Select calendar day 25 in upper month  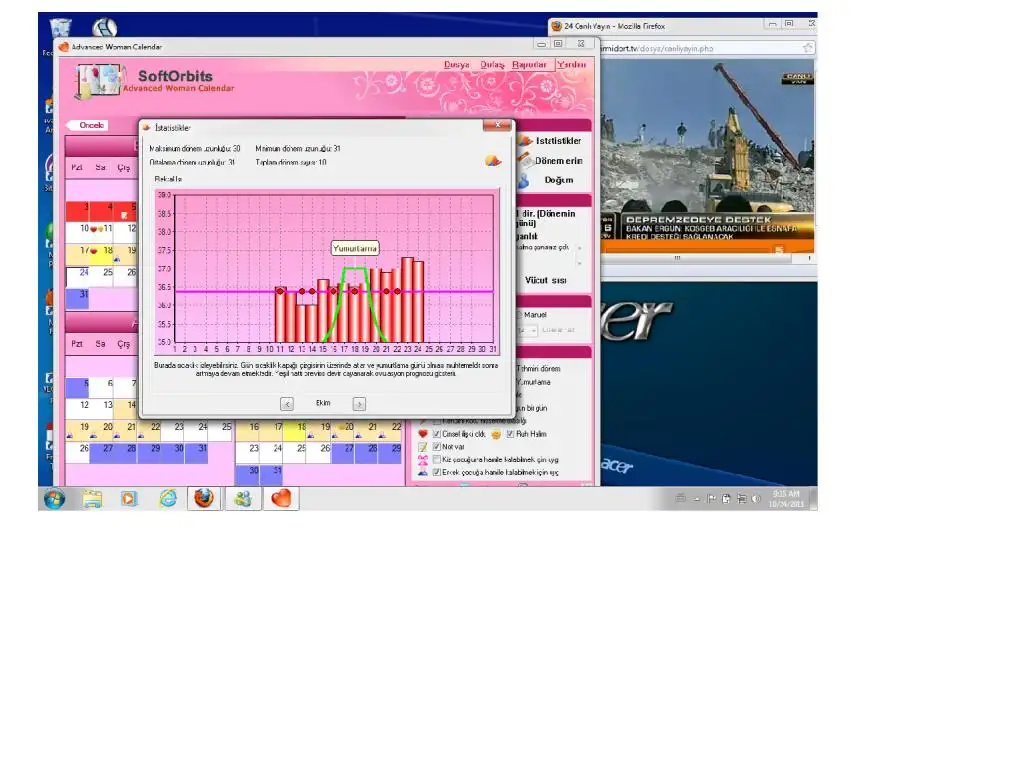(102, 277)
